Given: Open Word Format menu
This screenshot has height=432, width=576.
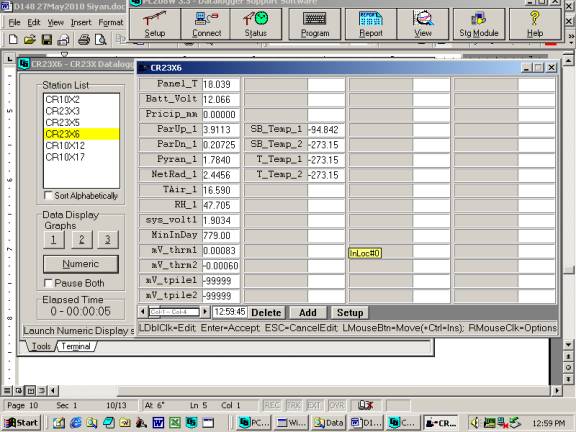Looking at the screenshot, I should (111, 23).
